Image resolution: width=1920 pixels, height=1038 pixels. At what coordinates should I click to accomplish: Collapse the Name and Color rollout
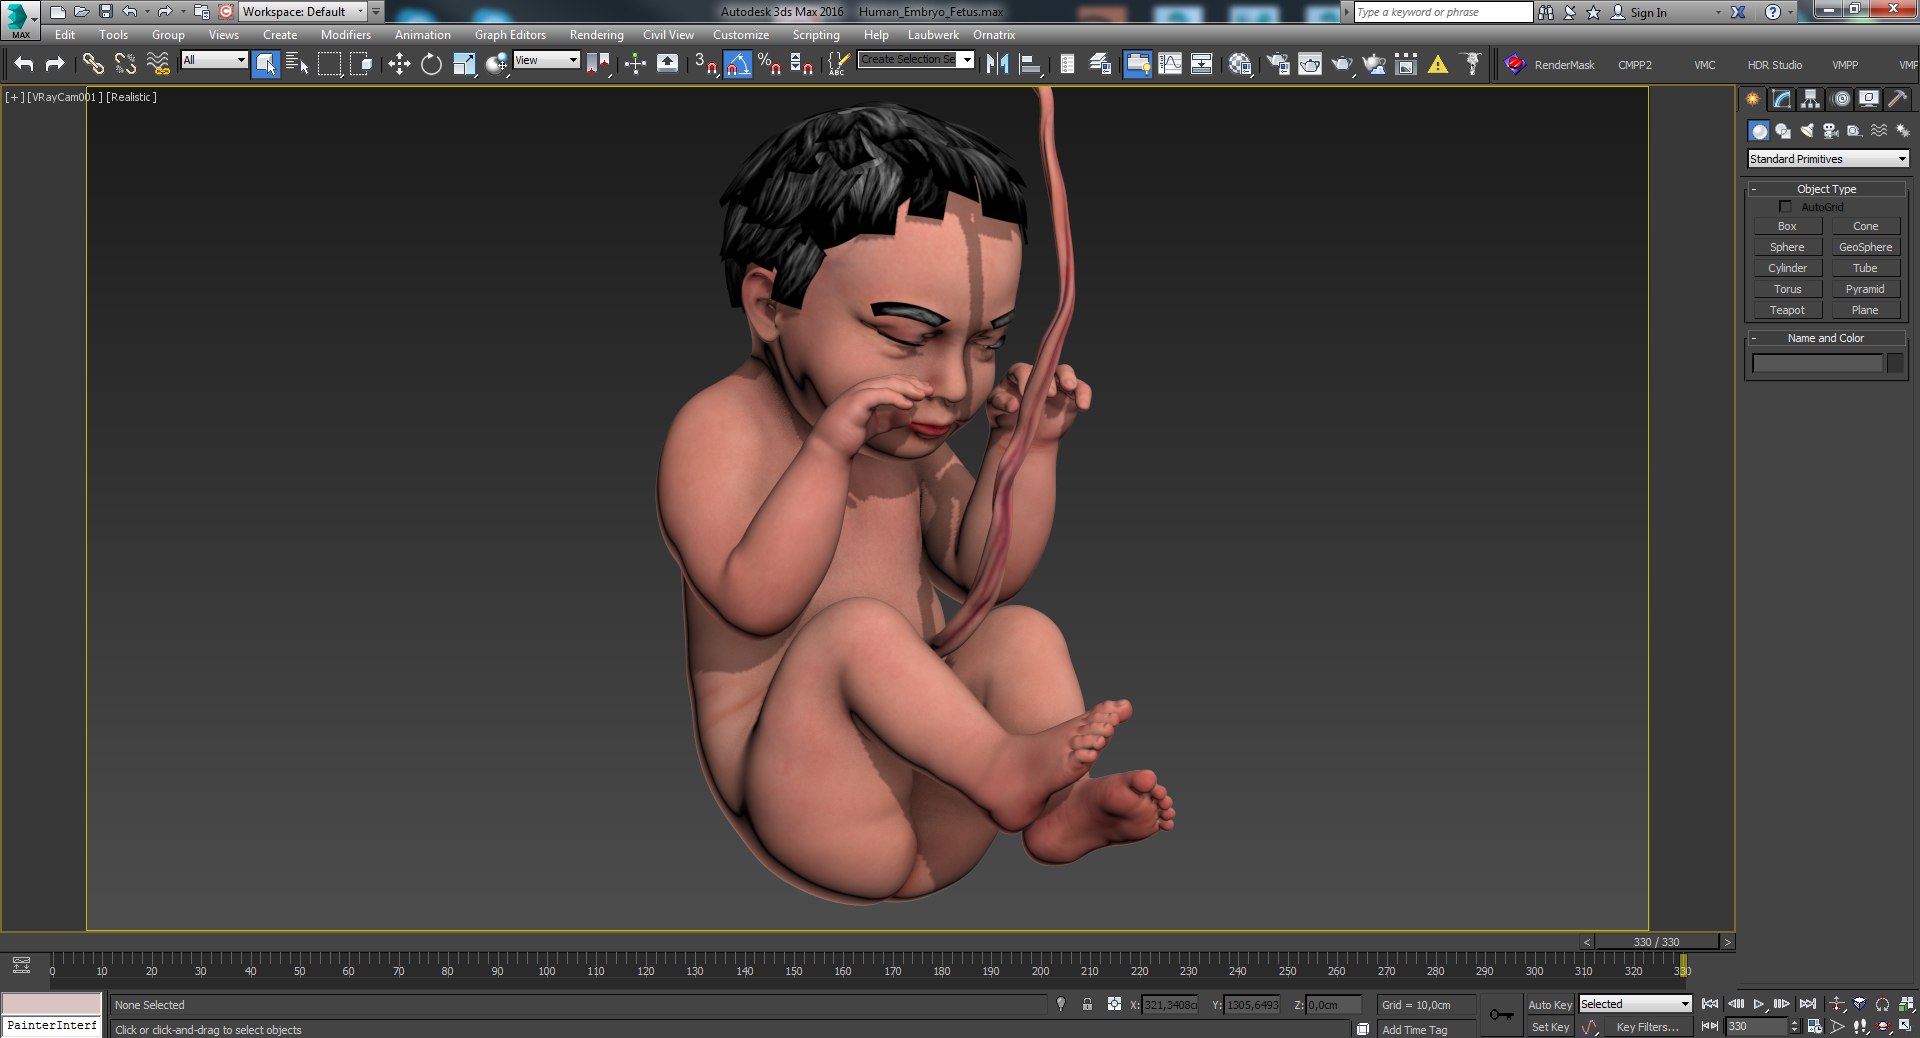[x=1826, y=338]
